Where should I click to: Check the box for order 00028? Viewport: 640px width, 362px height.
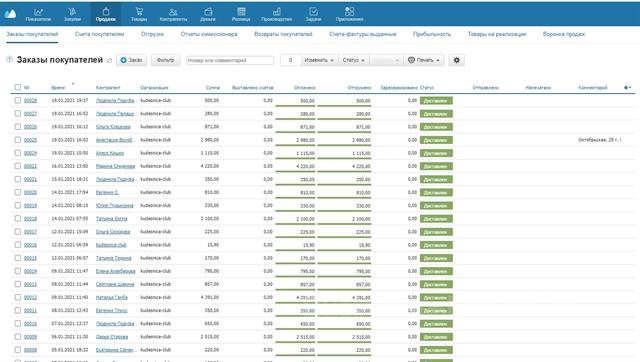click(18, 100)
